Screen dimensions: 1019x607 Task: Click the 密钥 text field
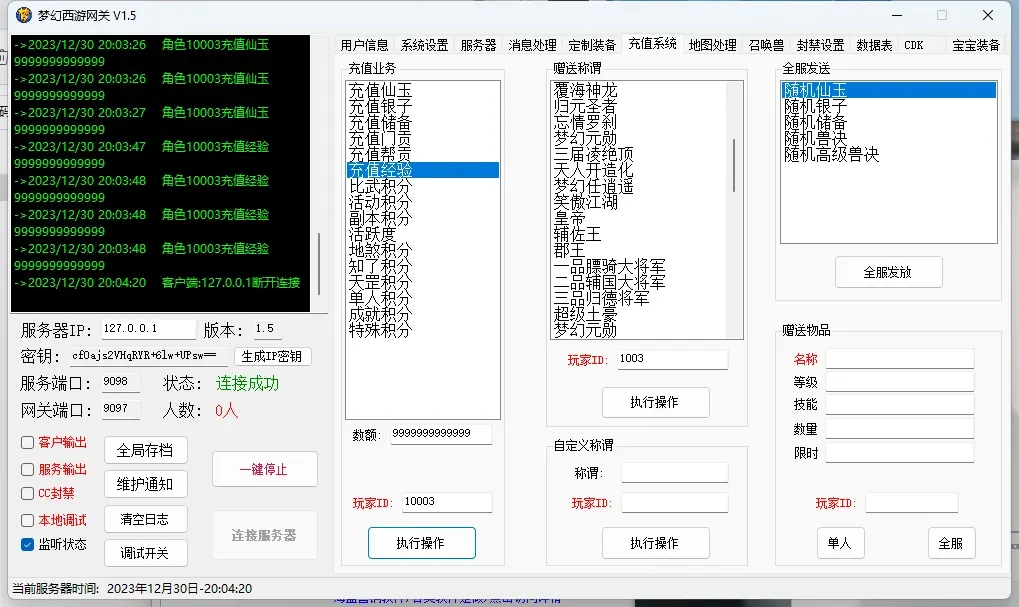coord(149,356)
